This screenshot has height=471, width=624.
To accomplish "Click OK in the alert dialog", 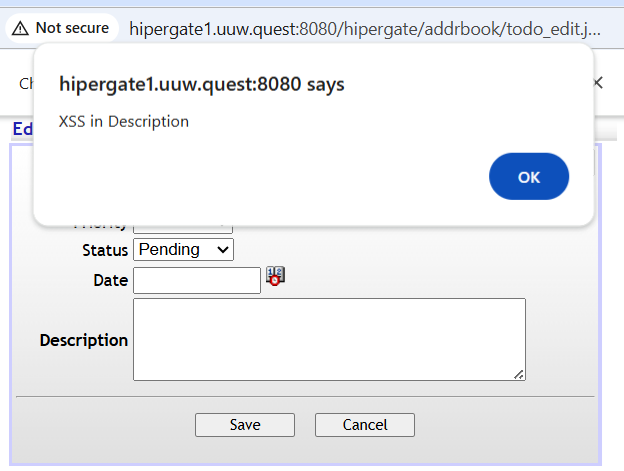I will (x=529, y=177).
